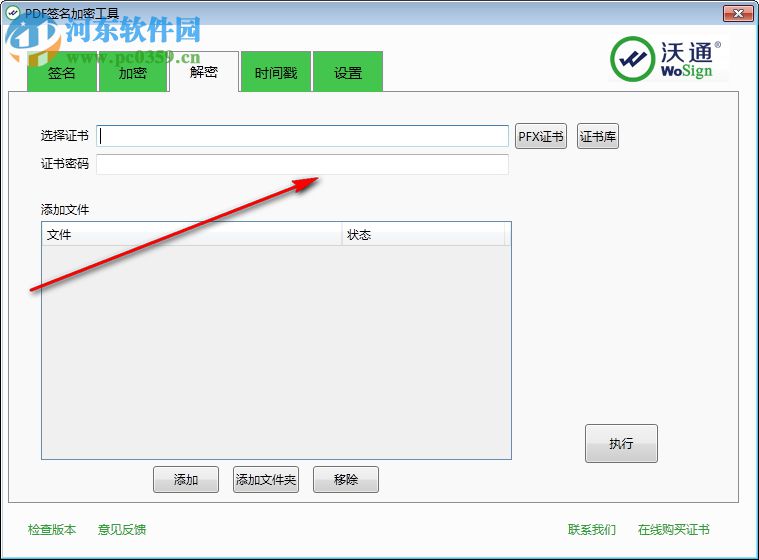Click into the 选择证书 input field
Image resolution: width=759 pixels, height=560 pixels.
pos(303,136)
